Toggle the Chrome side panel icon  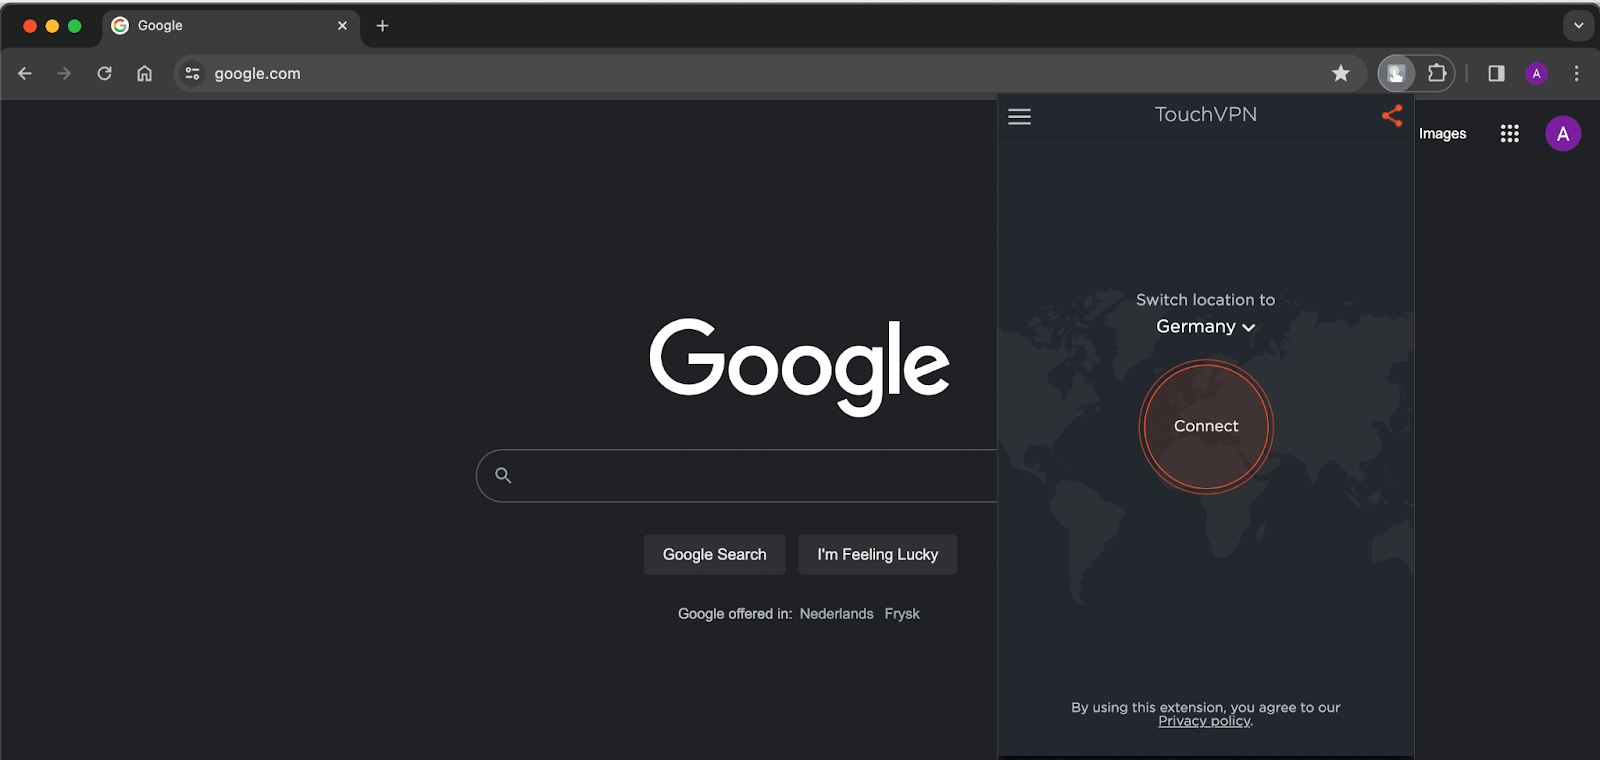pyautogui.click(x=1496, y=73)
